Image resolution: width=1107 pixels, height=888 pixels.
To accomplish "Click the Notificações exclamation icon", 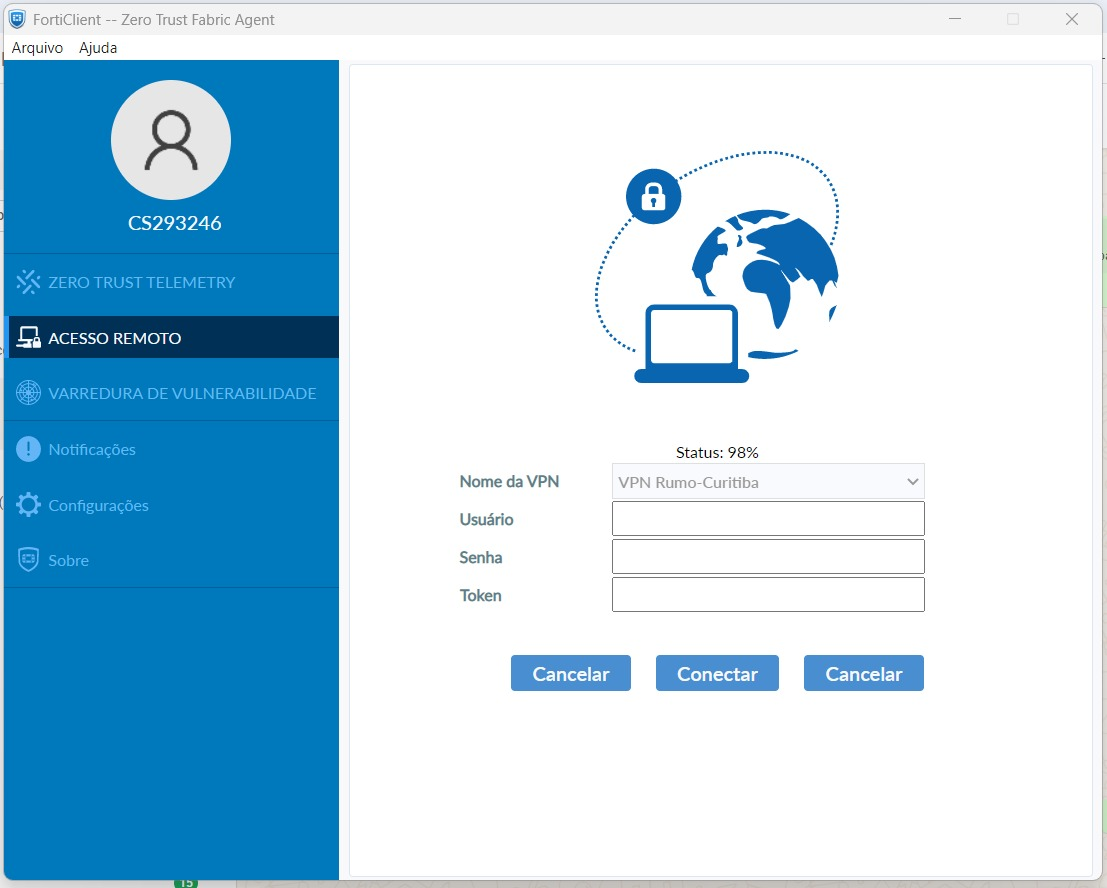I will tap(28, 449).
